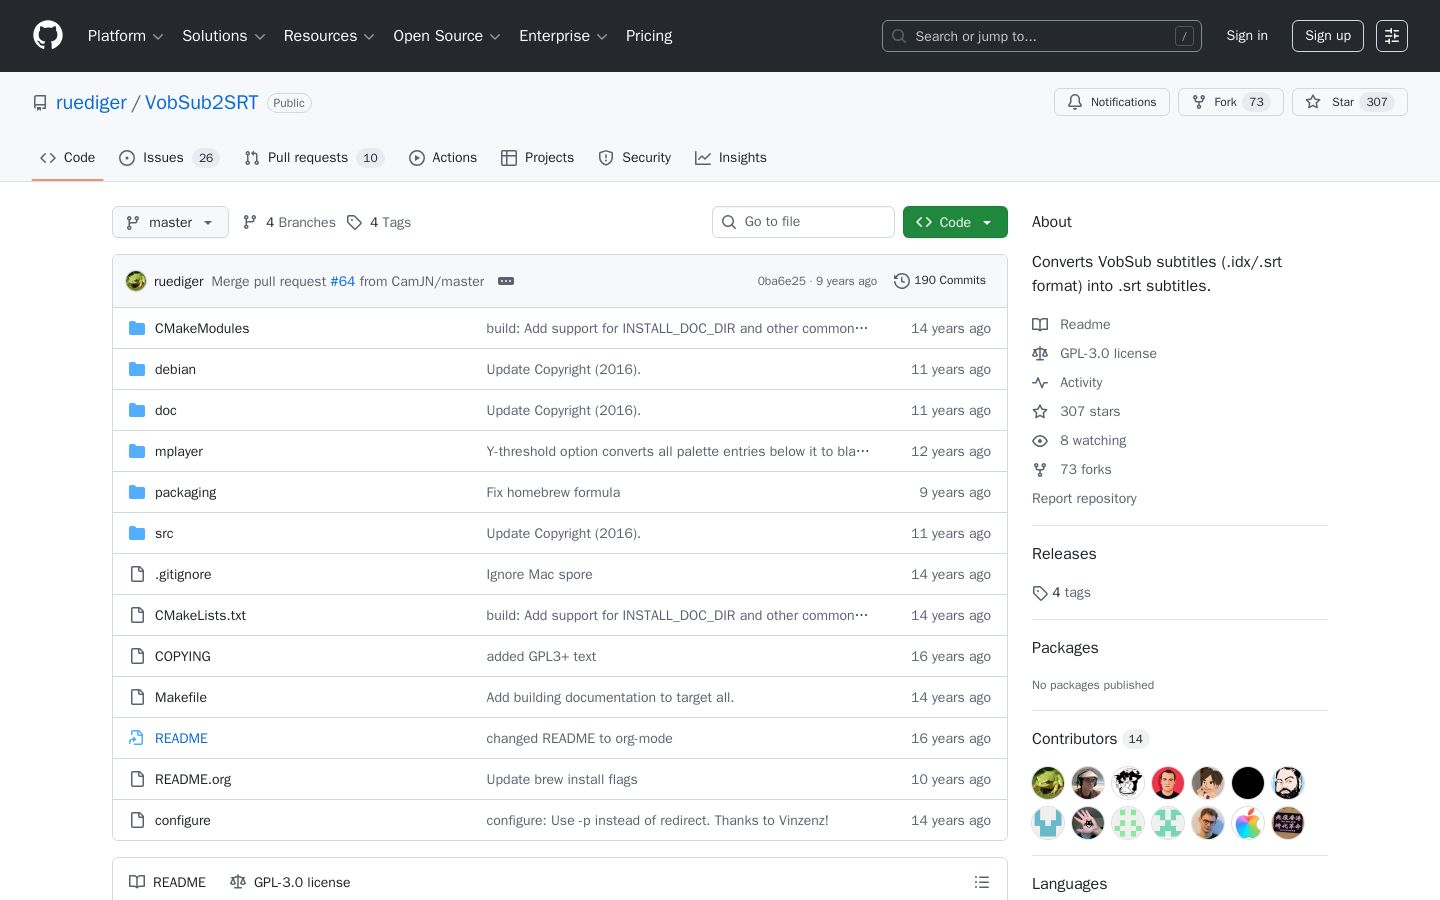1440x900 pixels.
Task: Click the bell Notifications button
Action: point(1112,102)
